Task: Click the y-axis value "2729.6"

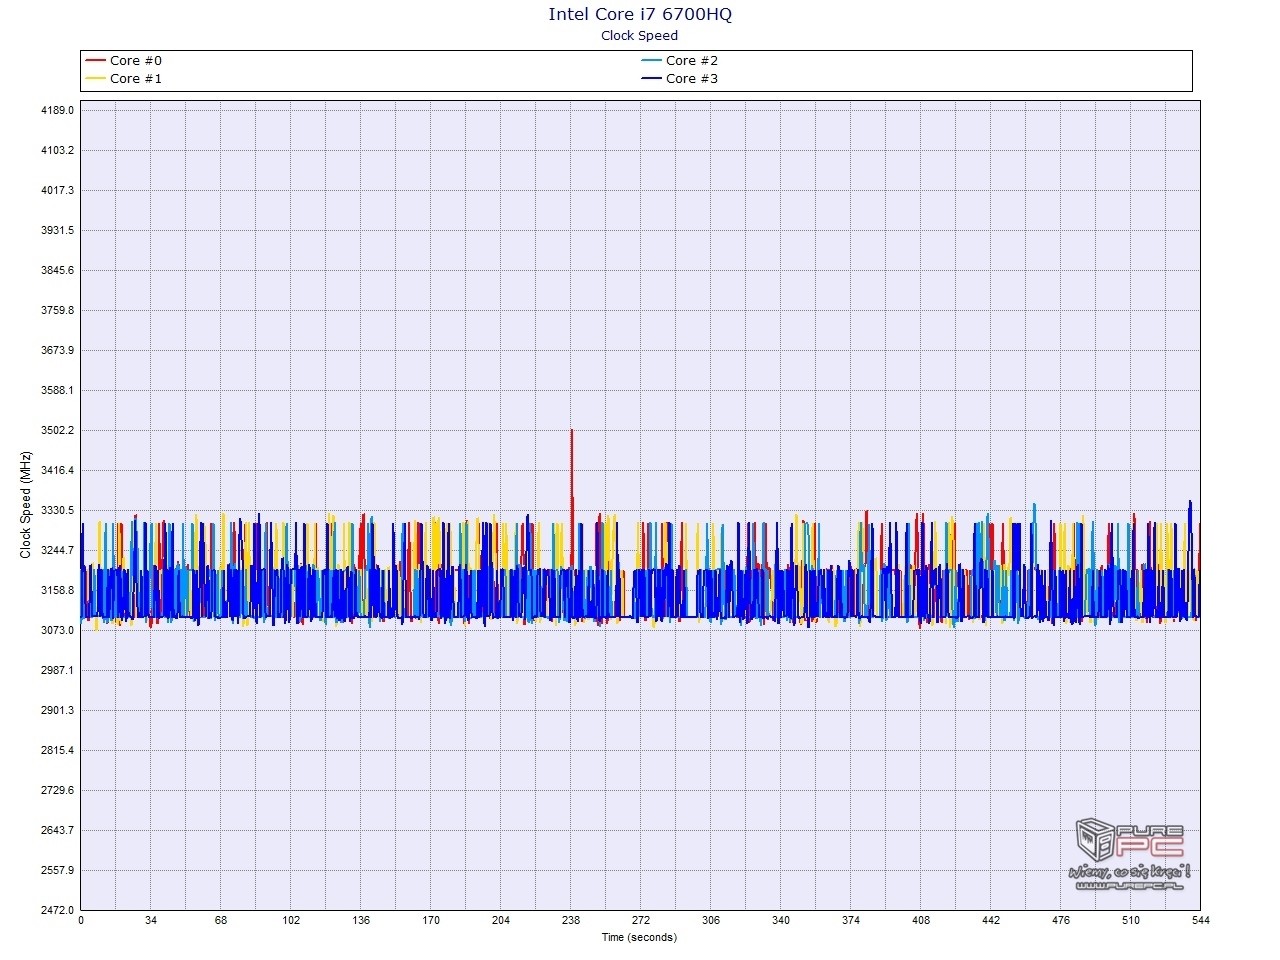Action: (57, 790)
